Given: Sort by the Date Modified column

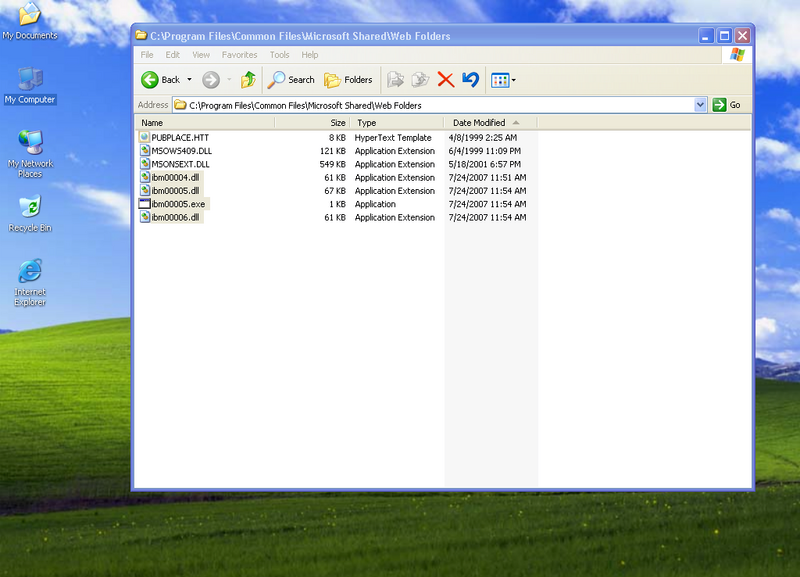Looking at the screenshot, I should pos(490,122).
